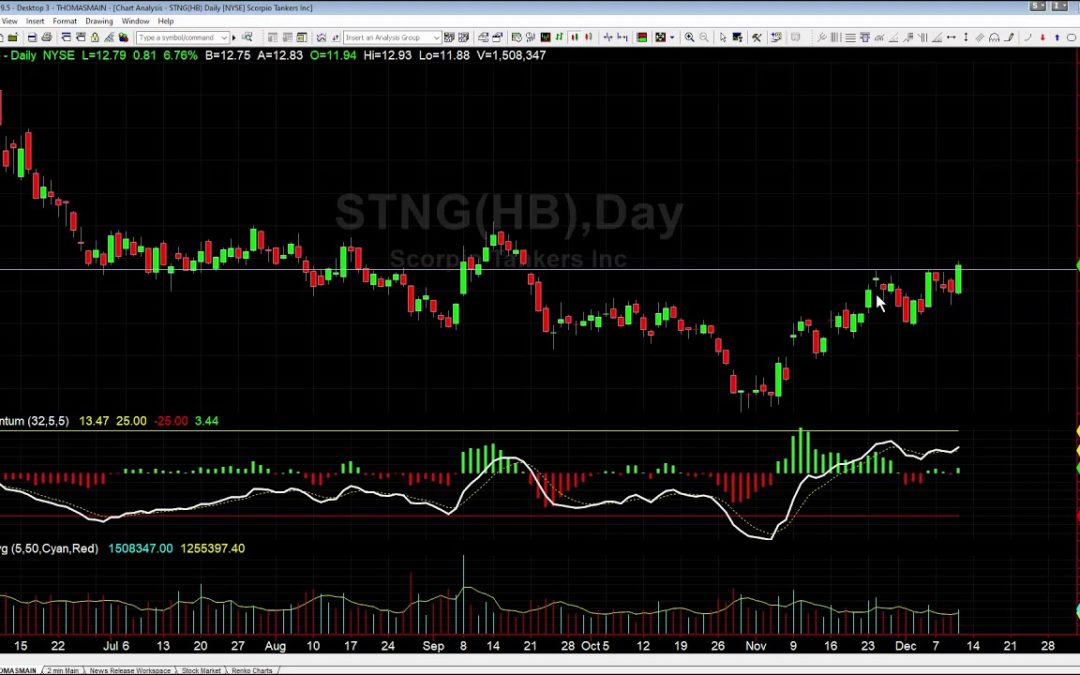Select the horizontal line drawing tool

(850, 38)
